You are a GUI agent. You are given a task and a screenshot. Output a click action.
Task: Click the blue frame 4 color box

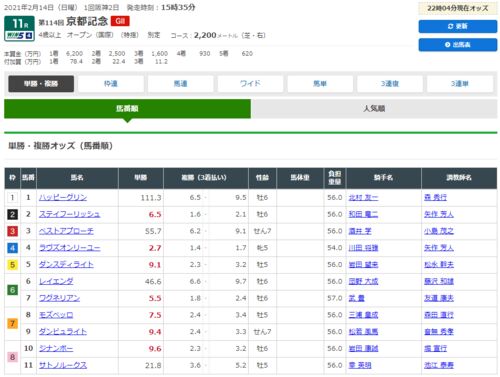click(12, 248)
